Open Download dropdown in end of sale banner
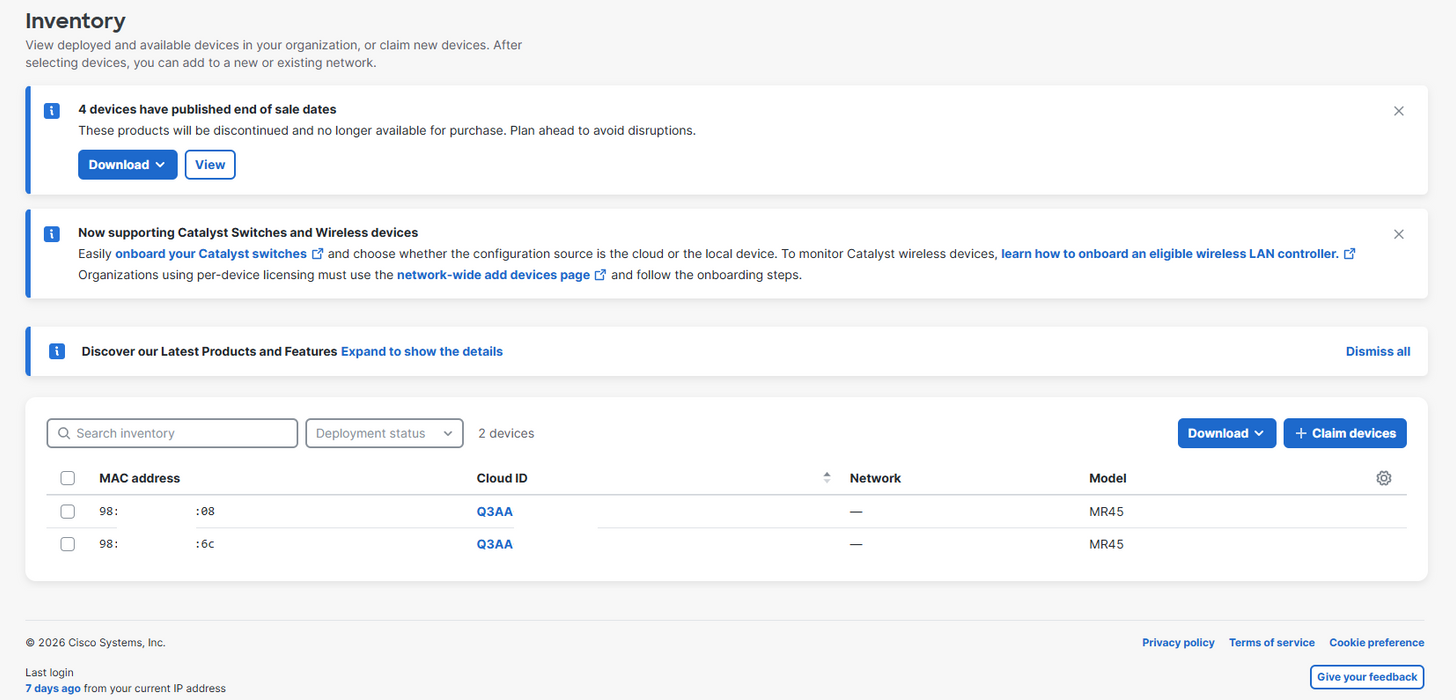1456x700 pixels. [128, 165]
